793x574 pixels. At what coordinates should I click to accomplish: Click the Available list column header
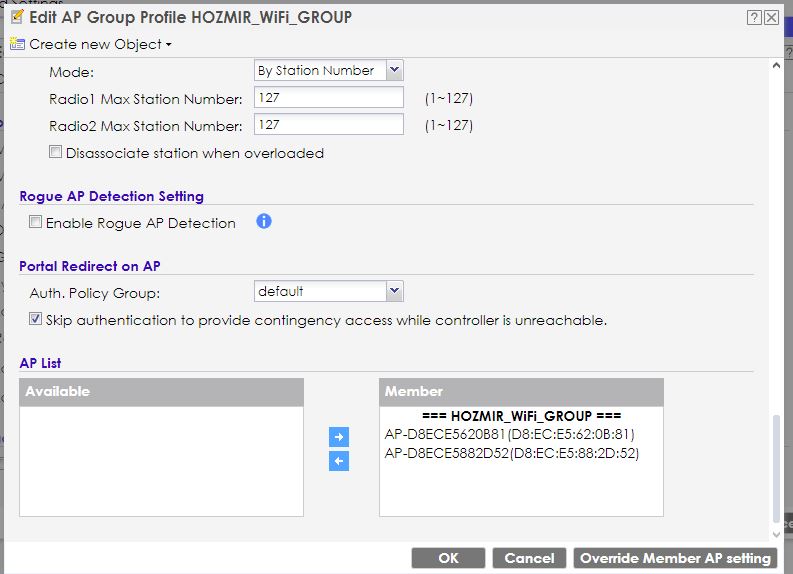coord(161,392)
